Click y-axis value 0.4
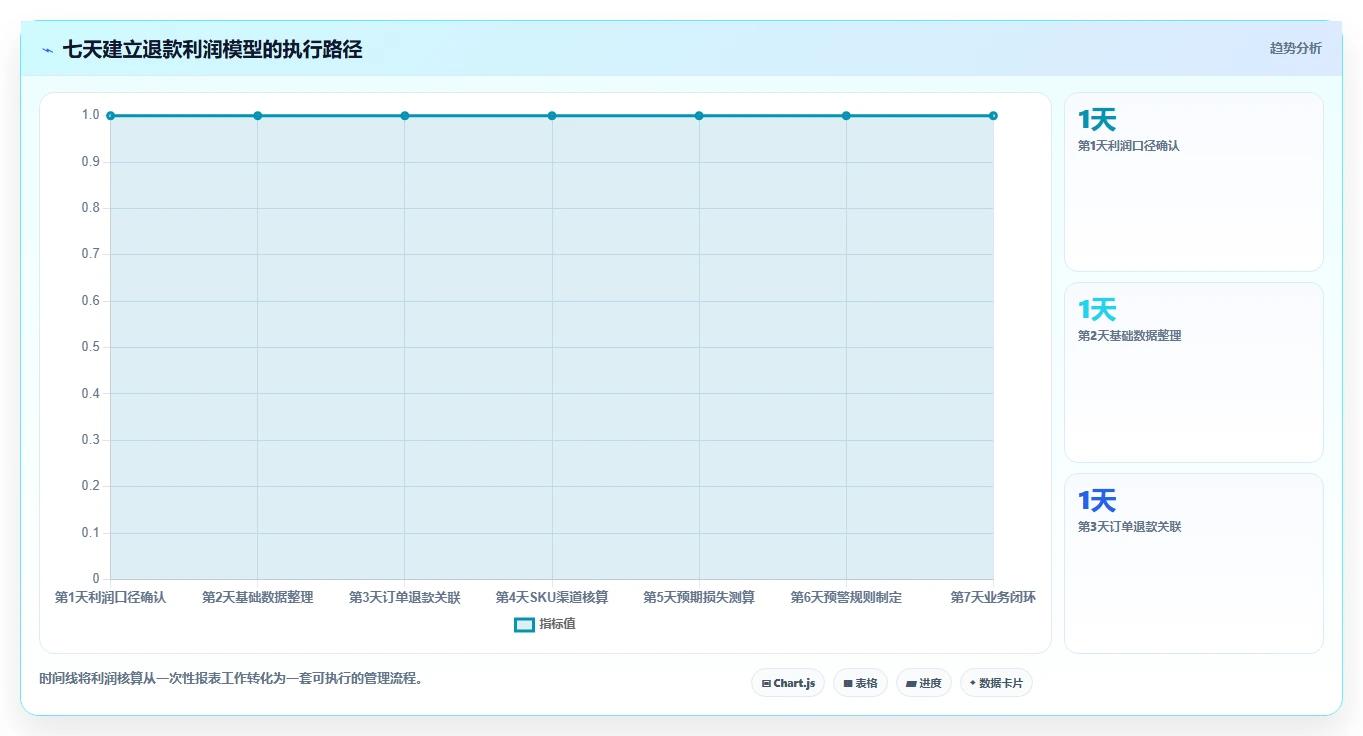The width and height of the screenshot is (1363, 736). coord(91,393)
